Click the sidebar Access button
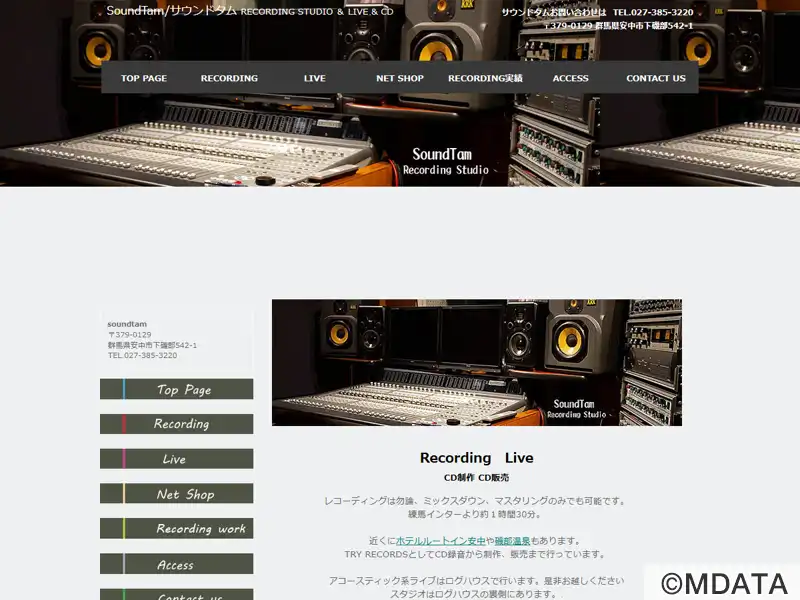The width and height of the screenshot is (800, 600). click(177, 563)
